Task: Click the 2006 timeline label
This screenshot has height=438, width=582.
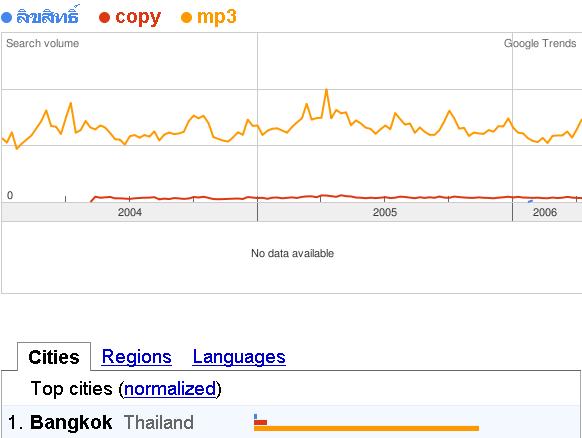Action: (545, 212)
